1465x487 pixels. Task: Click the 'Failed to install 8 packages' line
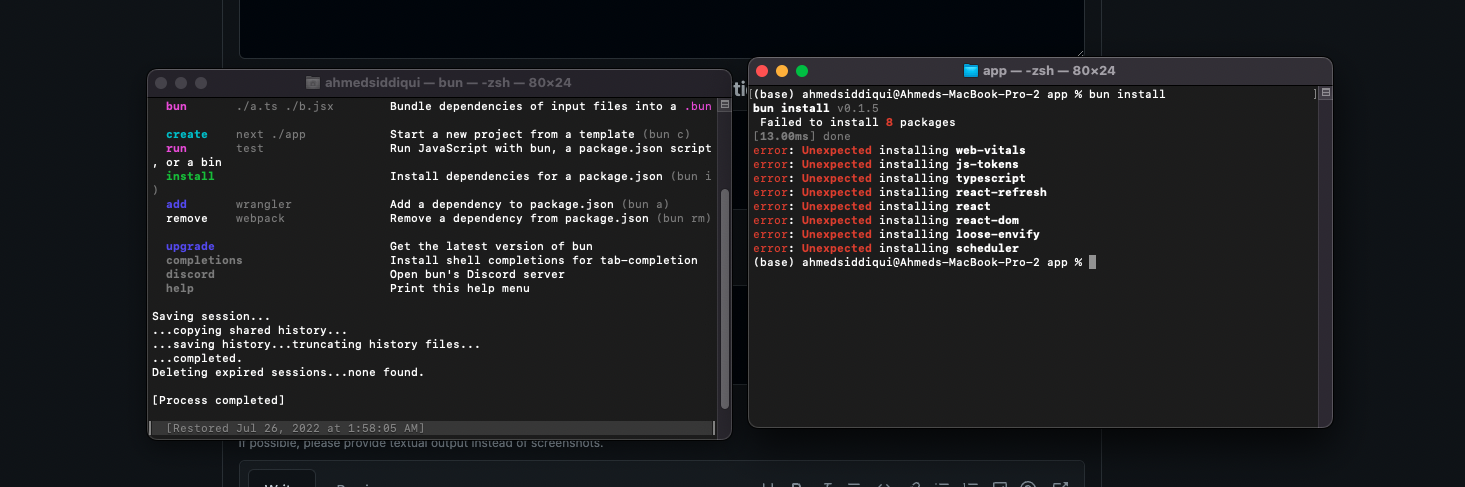tap(858, 122)
